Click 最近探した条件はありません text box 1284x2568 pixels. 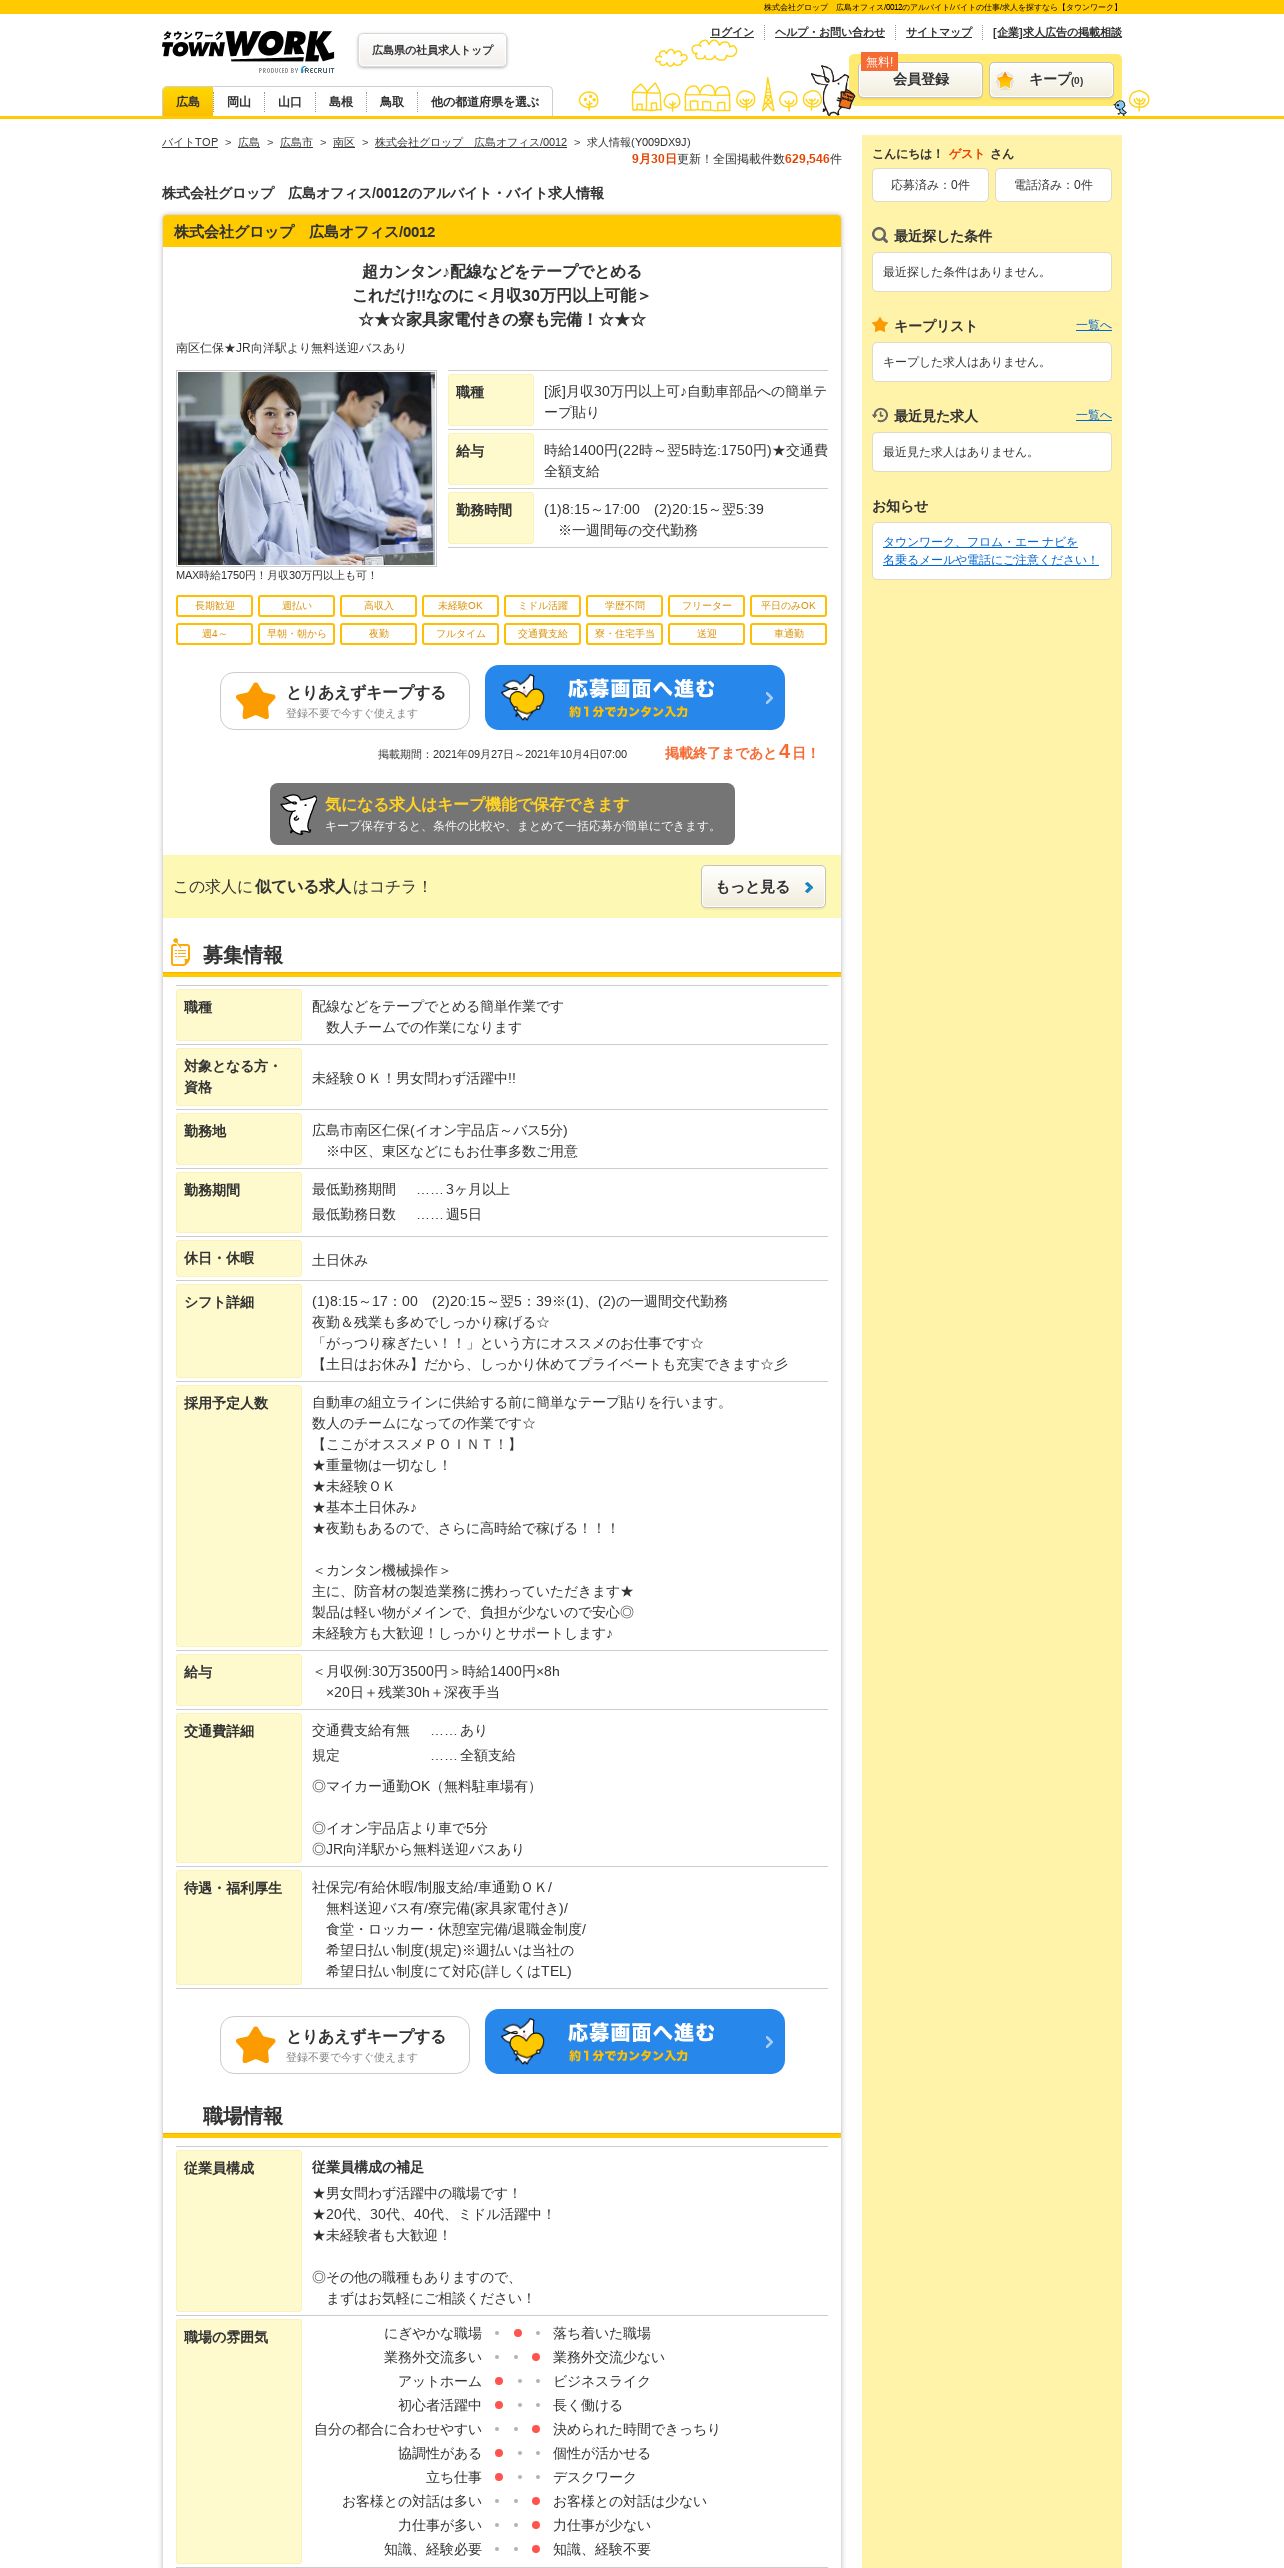[992, 272]
